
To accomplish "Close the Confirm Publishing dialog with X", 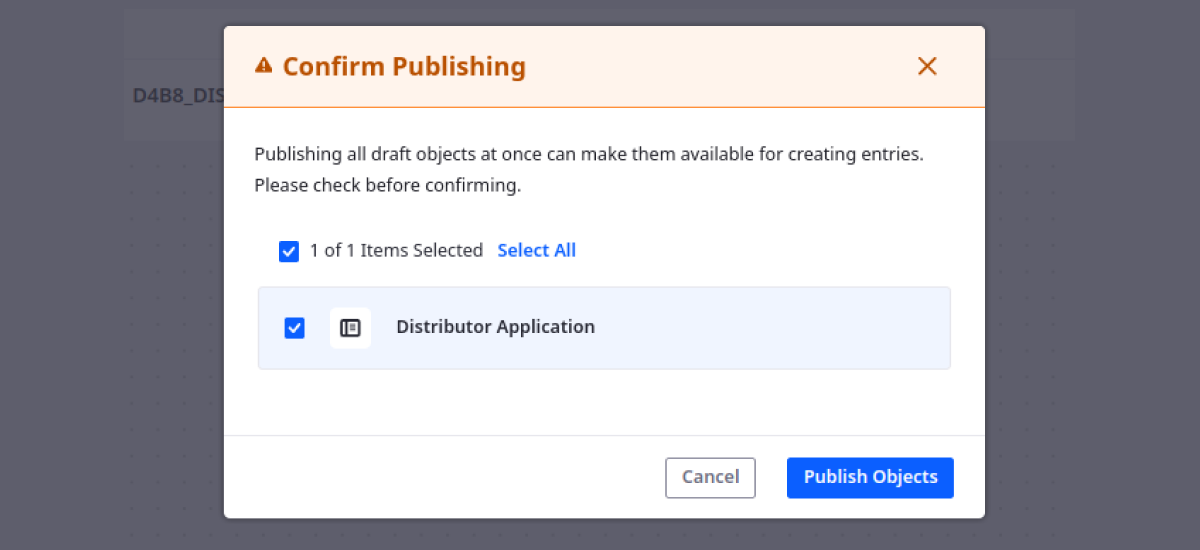I will (927, 66).
